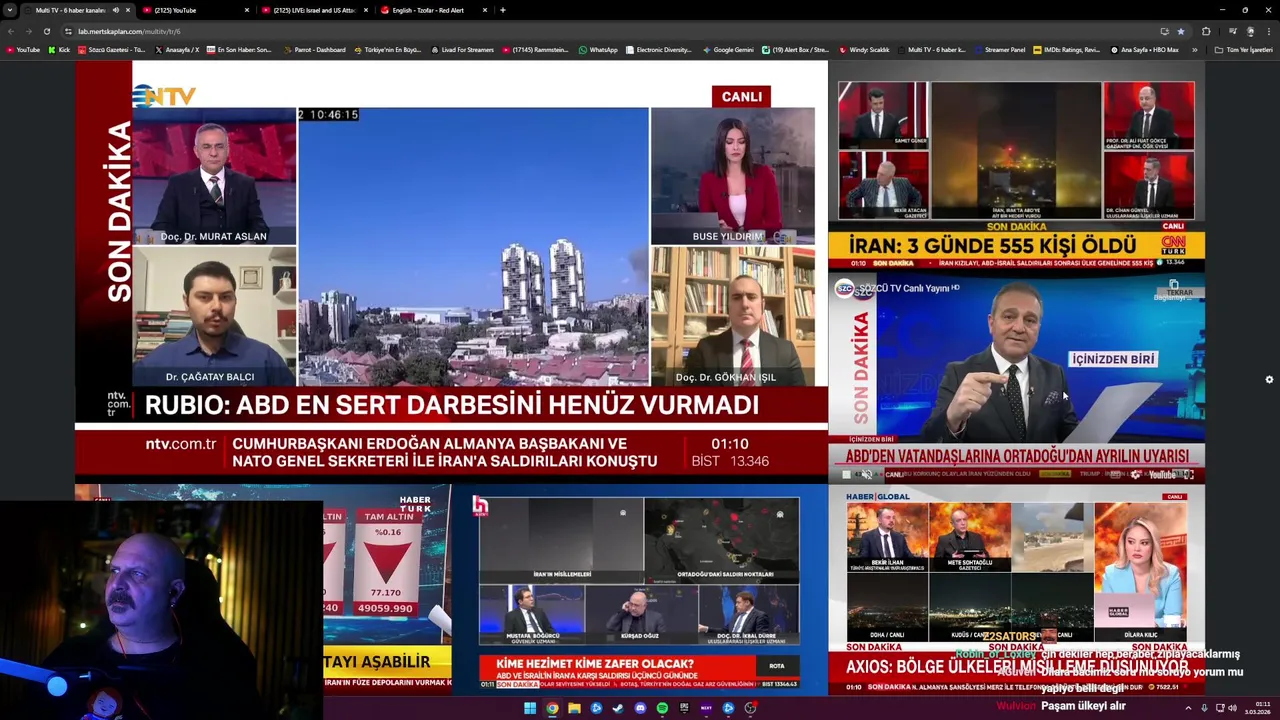The height and width of the screenshot is (720, 1280).
Task: Open the 'Ana Sayfa • HBO Max' bookmark
Action: coord(1144,49)
